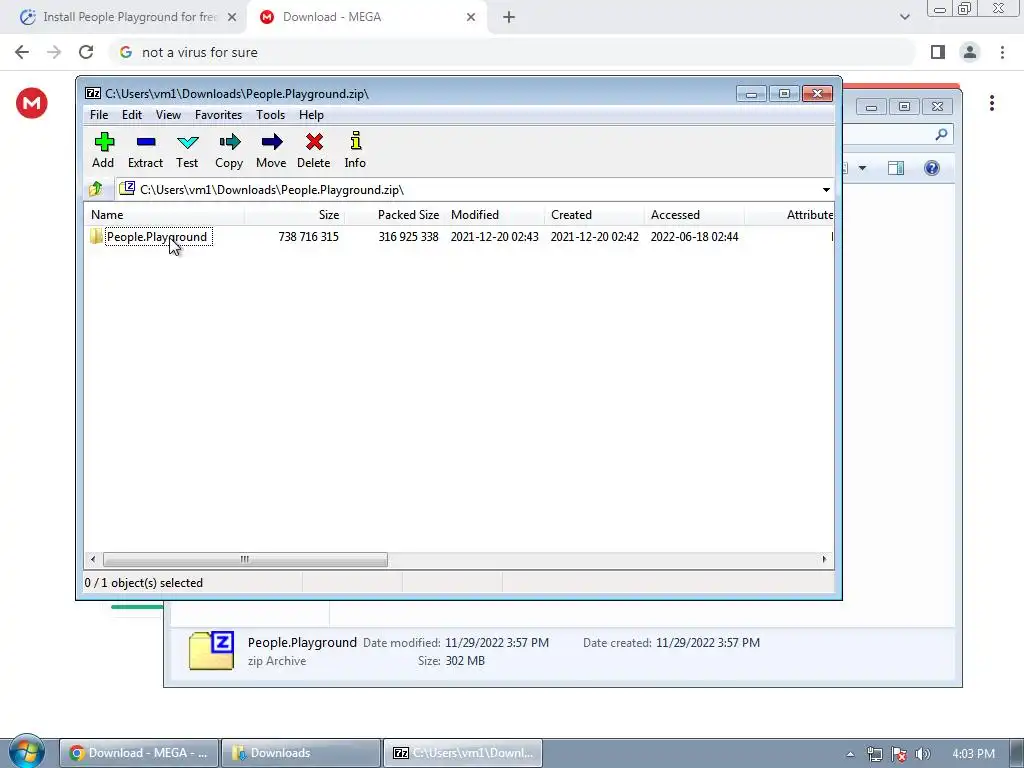Open the network tray icon
Image resolution: width=1024 pixels, height=768 pixels.
click(875, 754)
